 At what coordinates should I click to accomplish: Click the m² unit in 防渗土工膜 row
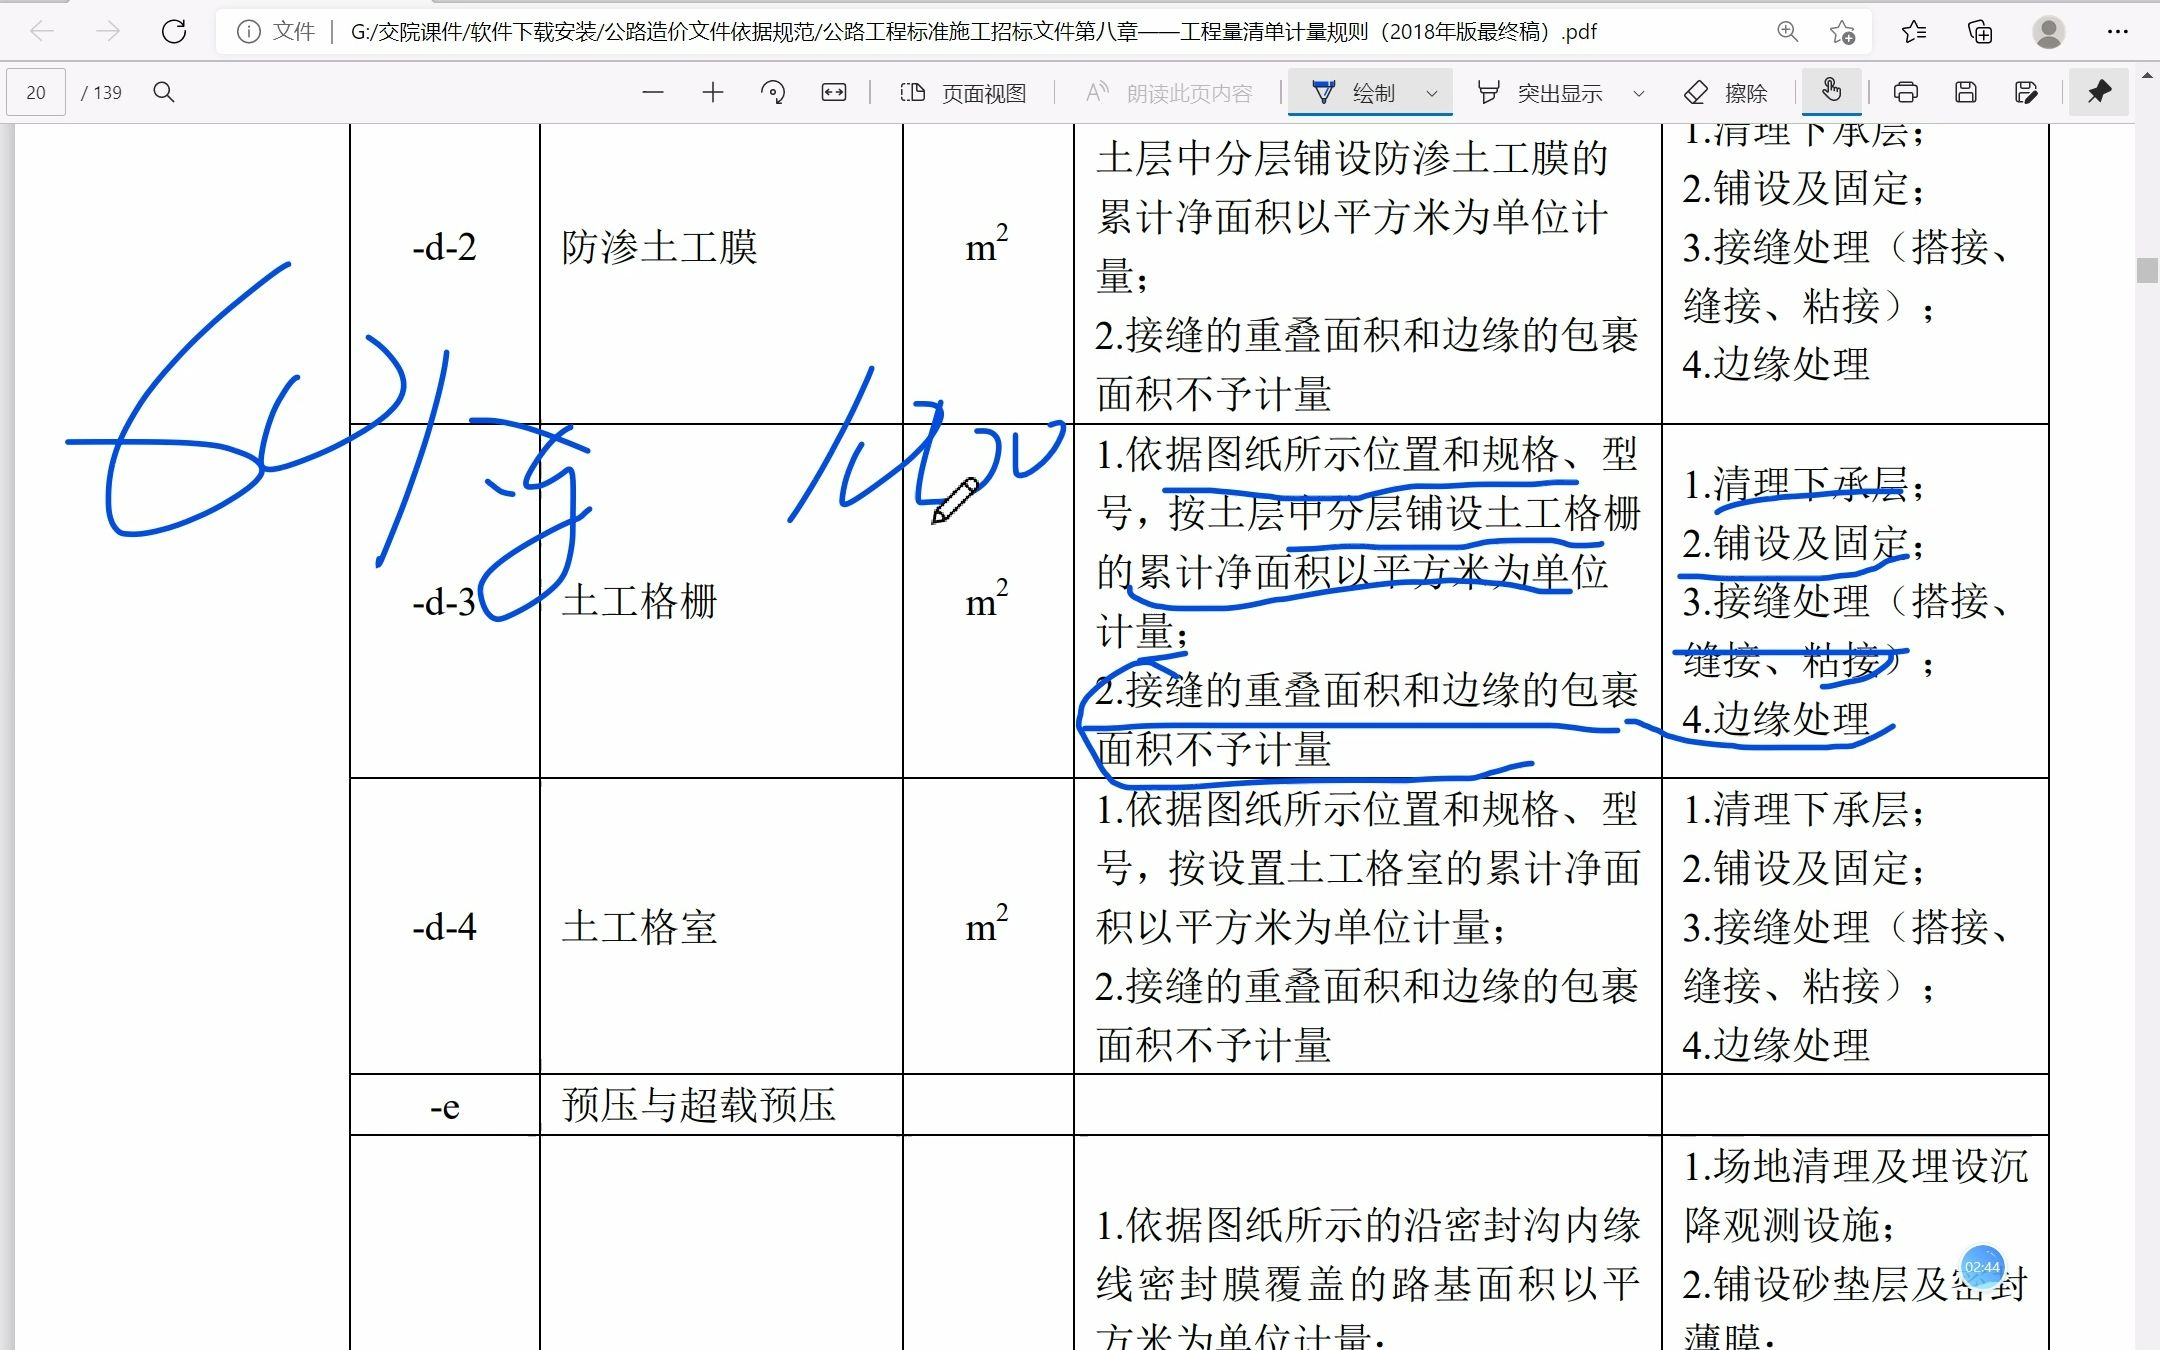click(986, 243)
